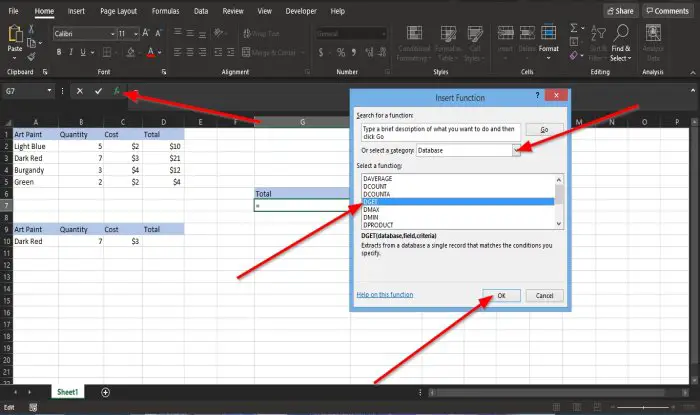Add a new sheet with the plus icon
700x415 pixels.
105,392
